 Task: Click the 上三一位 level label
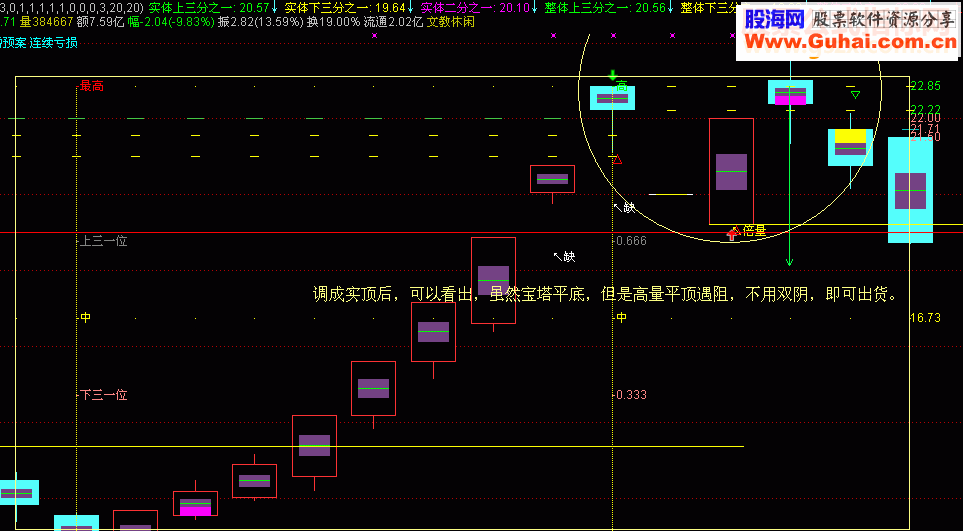[x=103, y=241]
